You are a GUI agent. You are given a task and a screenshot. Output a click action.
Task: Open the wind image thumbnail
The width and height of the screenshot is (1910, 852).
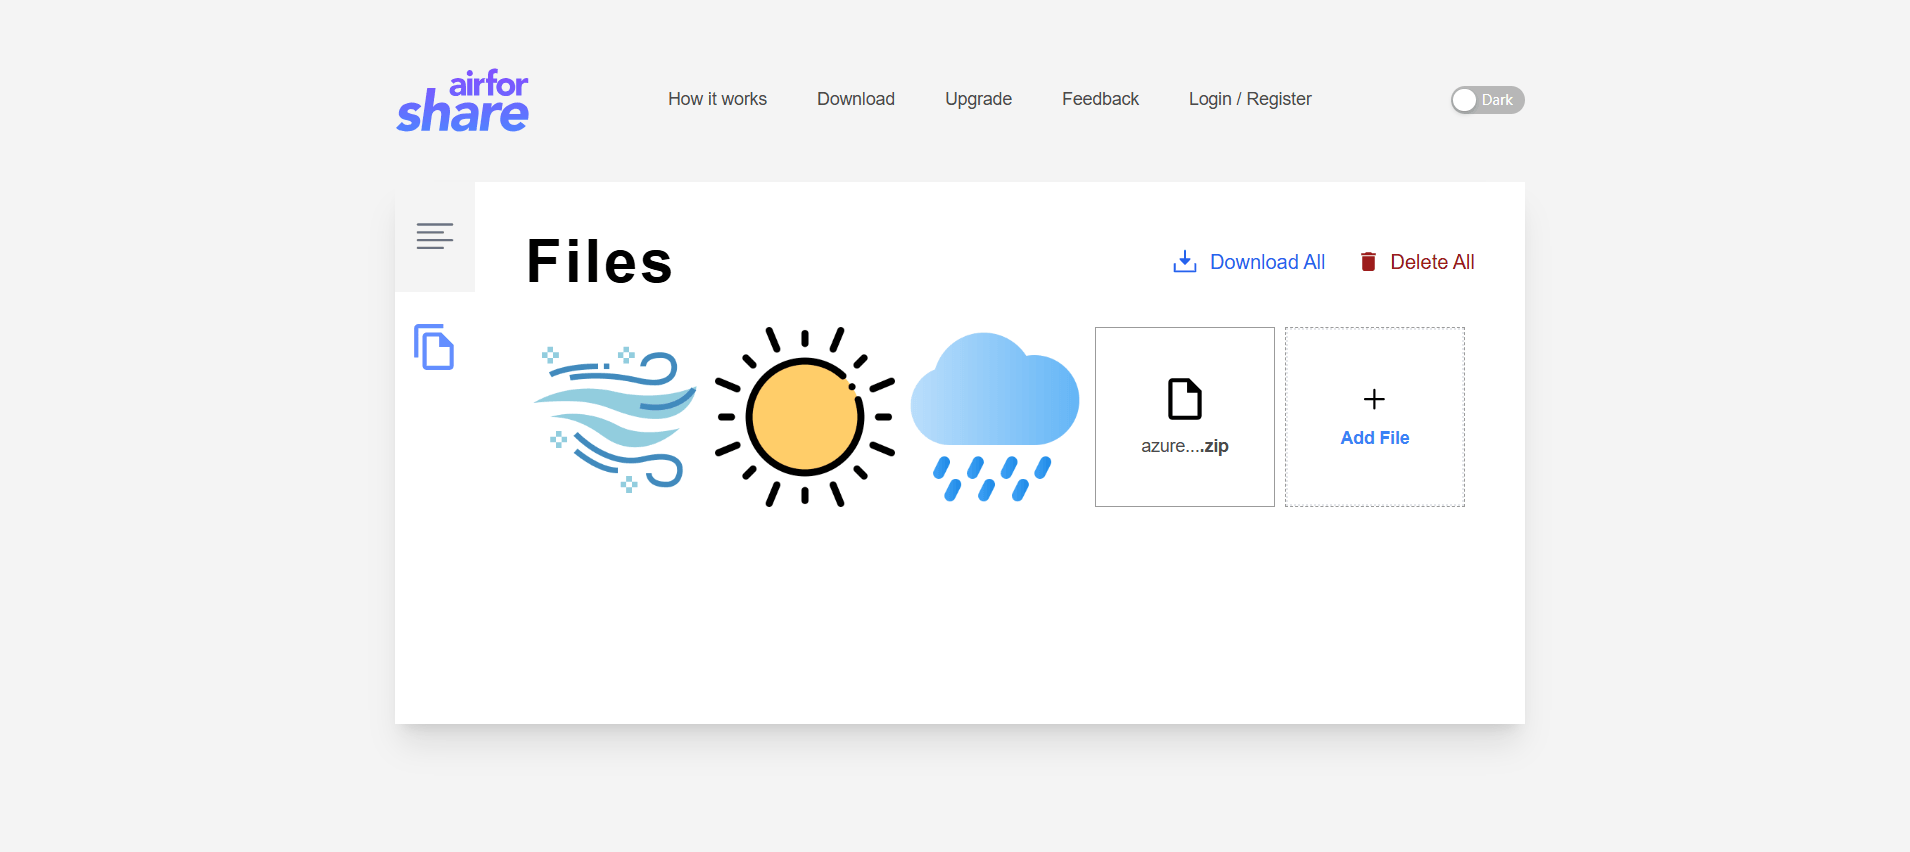tap(615, 417)
